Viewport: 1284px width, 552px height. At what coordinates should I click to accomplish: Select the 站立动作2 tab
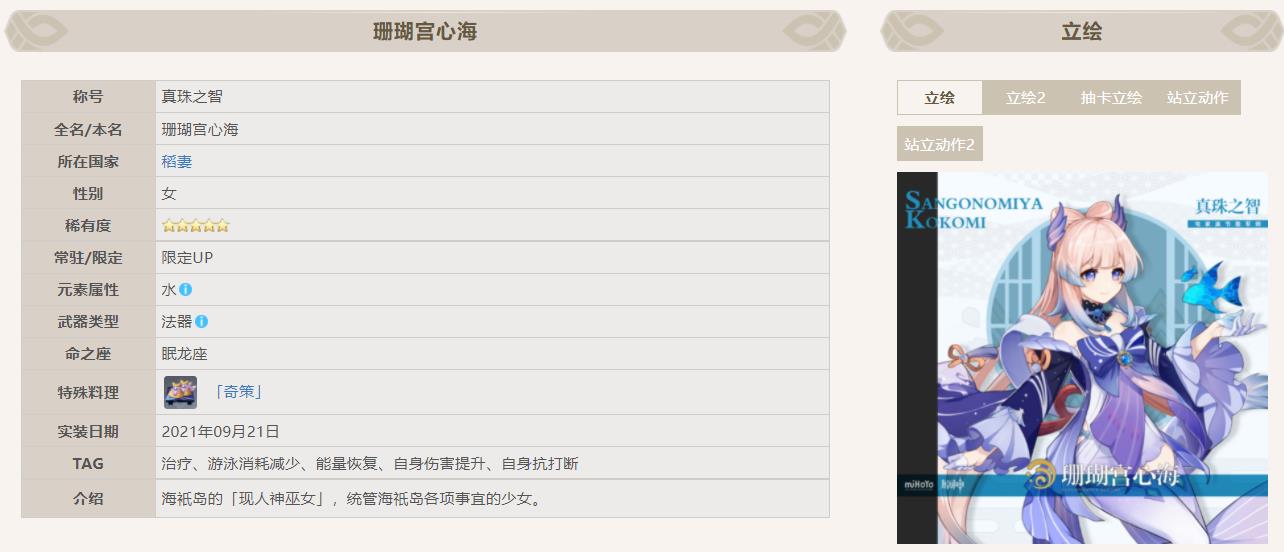(x=939, y=144)
